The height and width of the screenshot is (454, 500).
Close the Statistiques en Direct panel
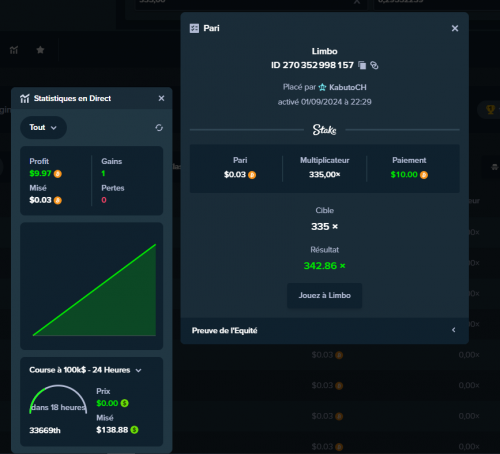pyautogui.click(x=161, y=98)
